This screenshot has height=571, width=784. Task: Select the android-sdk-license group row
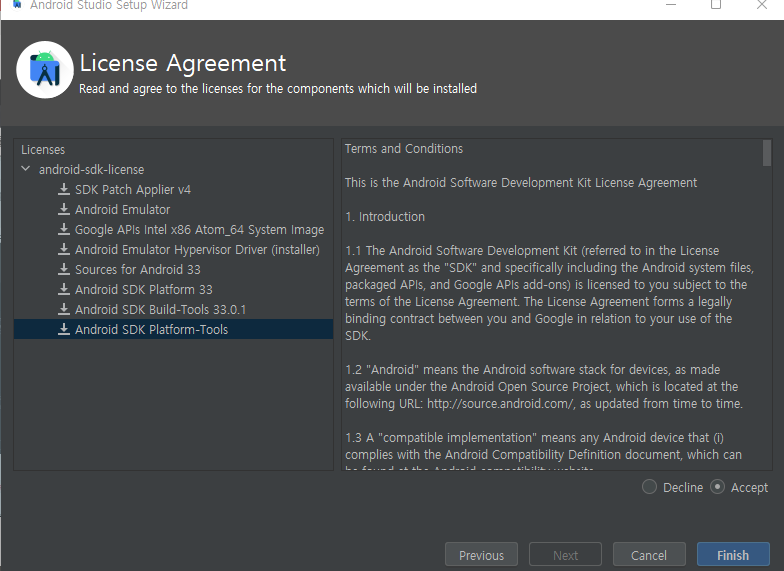tap(173, 170)
